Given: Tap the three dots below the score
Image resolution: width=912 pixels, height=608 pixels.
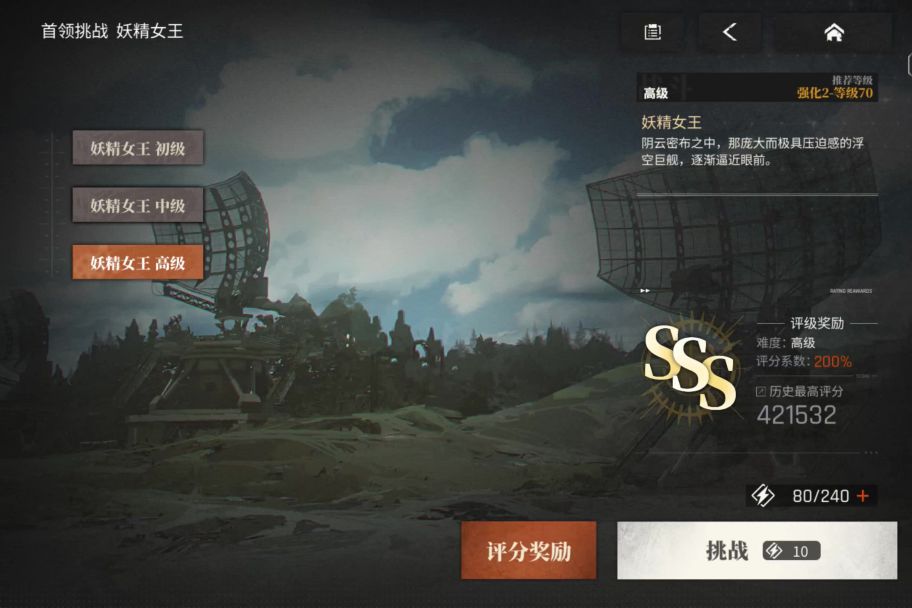Looking at the screenshot, I should 871,452.
